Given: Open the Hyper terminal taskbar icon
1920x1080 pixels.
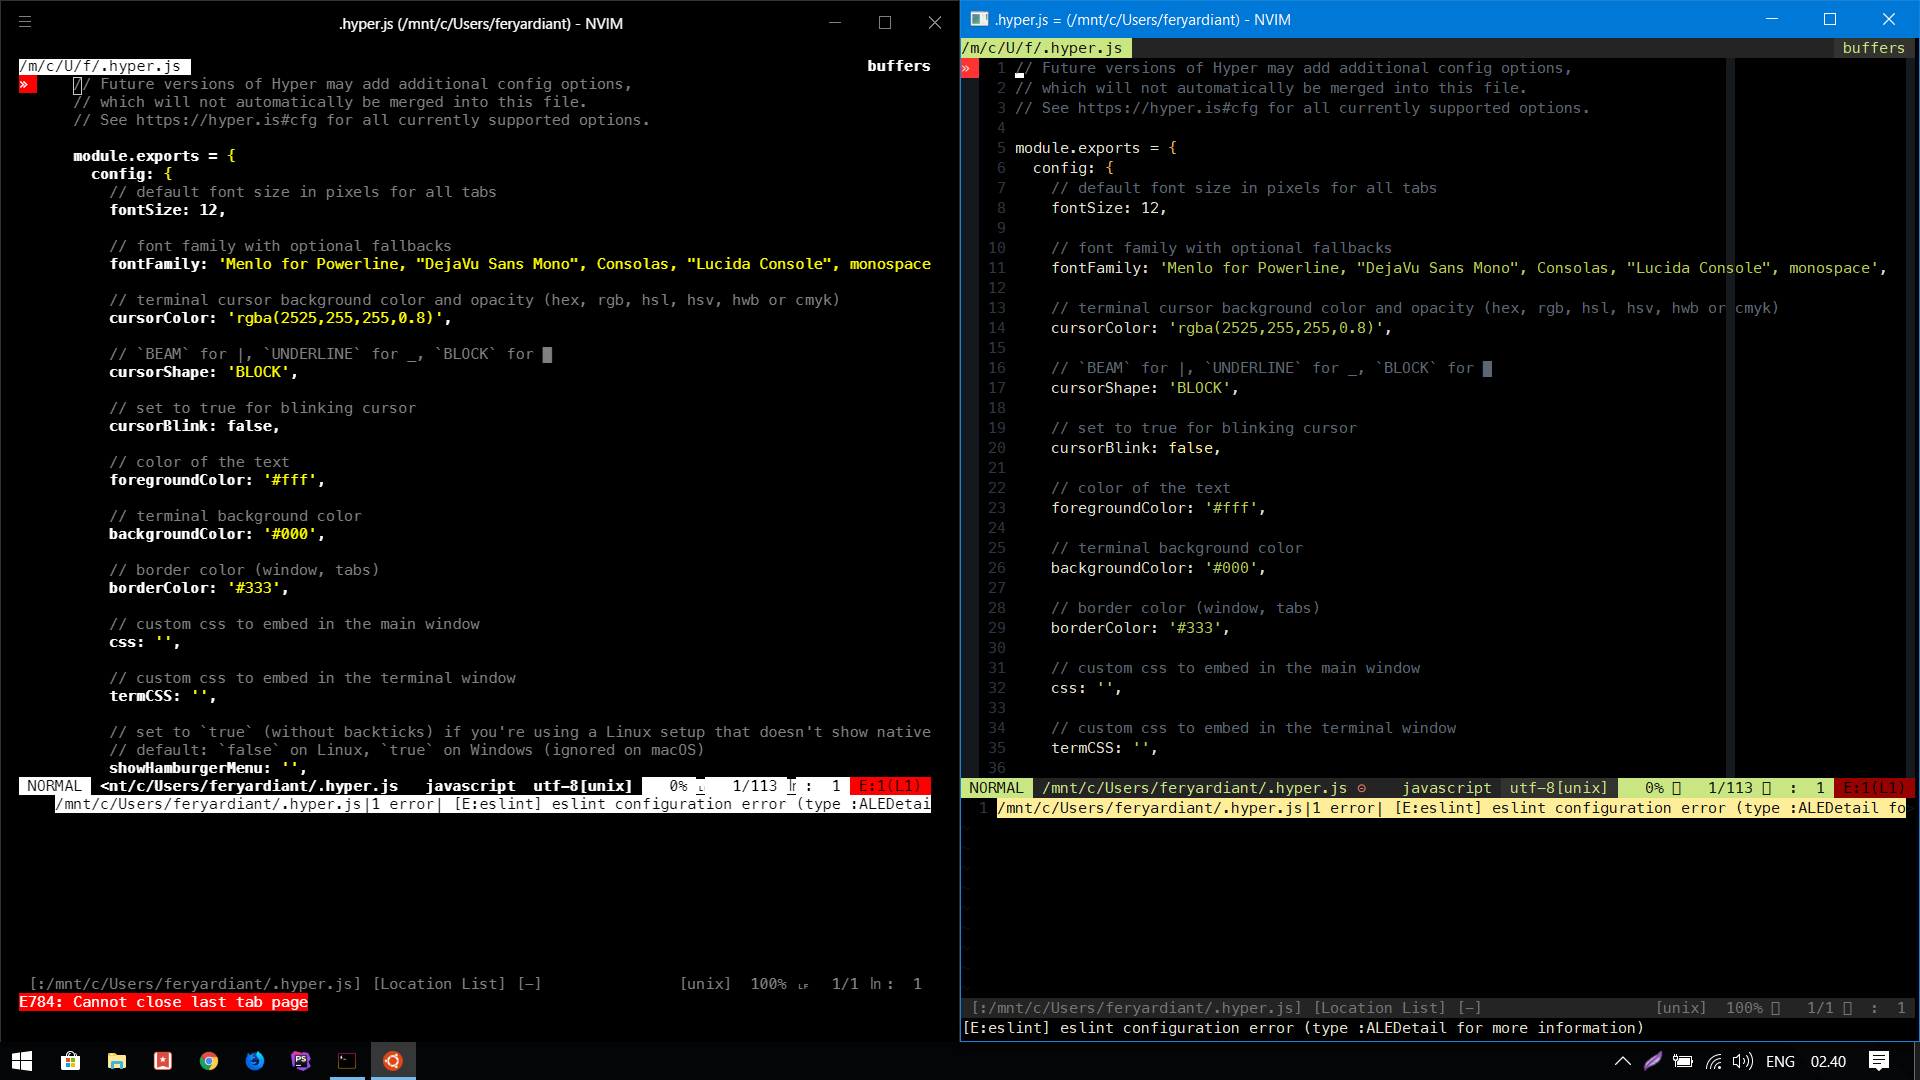Looking at the screenshot, I should coord(347,1061).
